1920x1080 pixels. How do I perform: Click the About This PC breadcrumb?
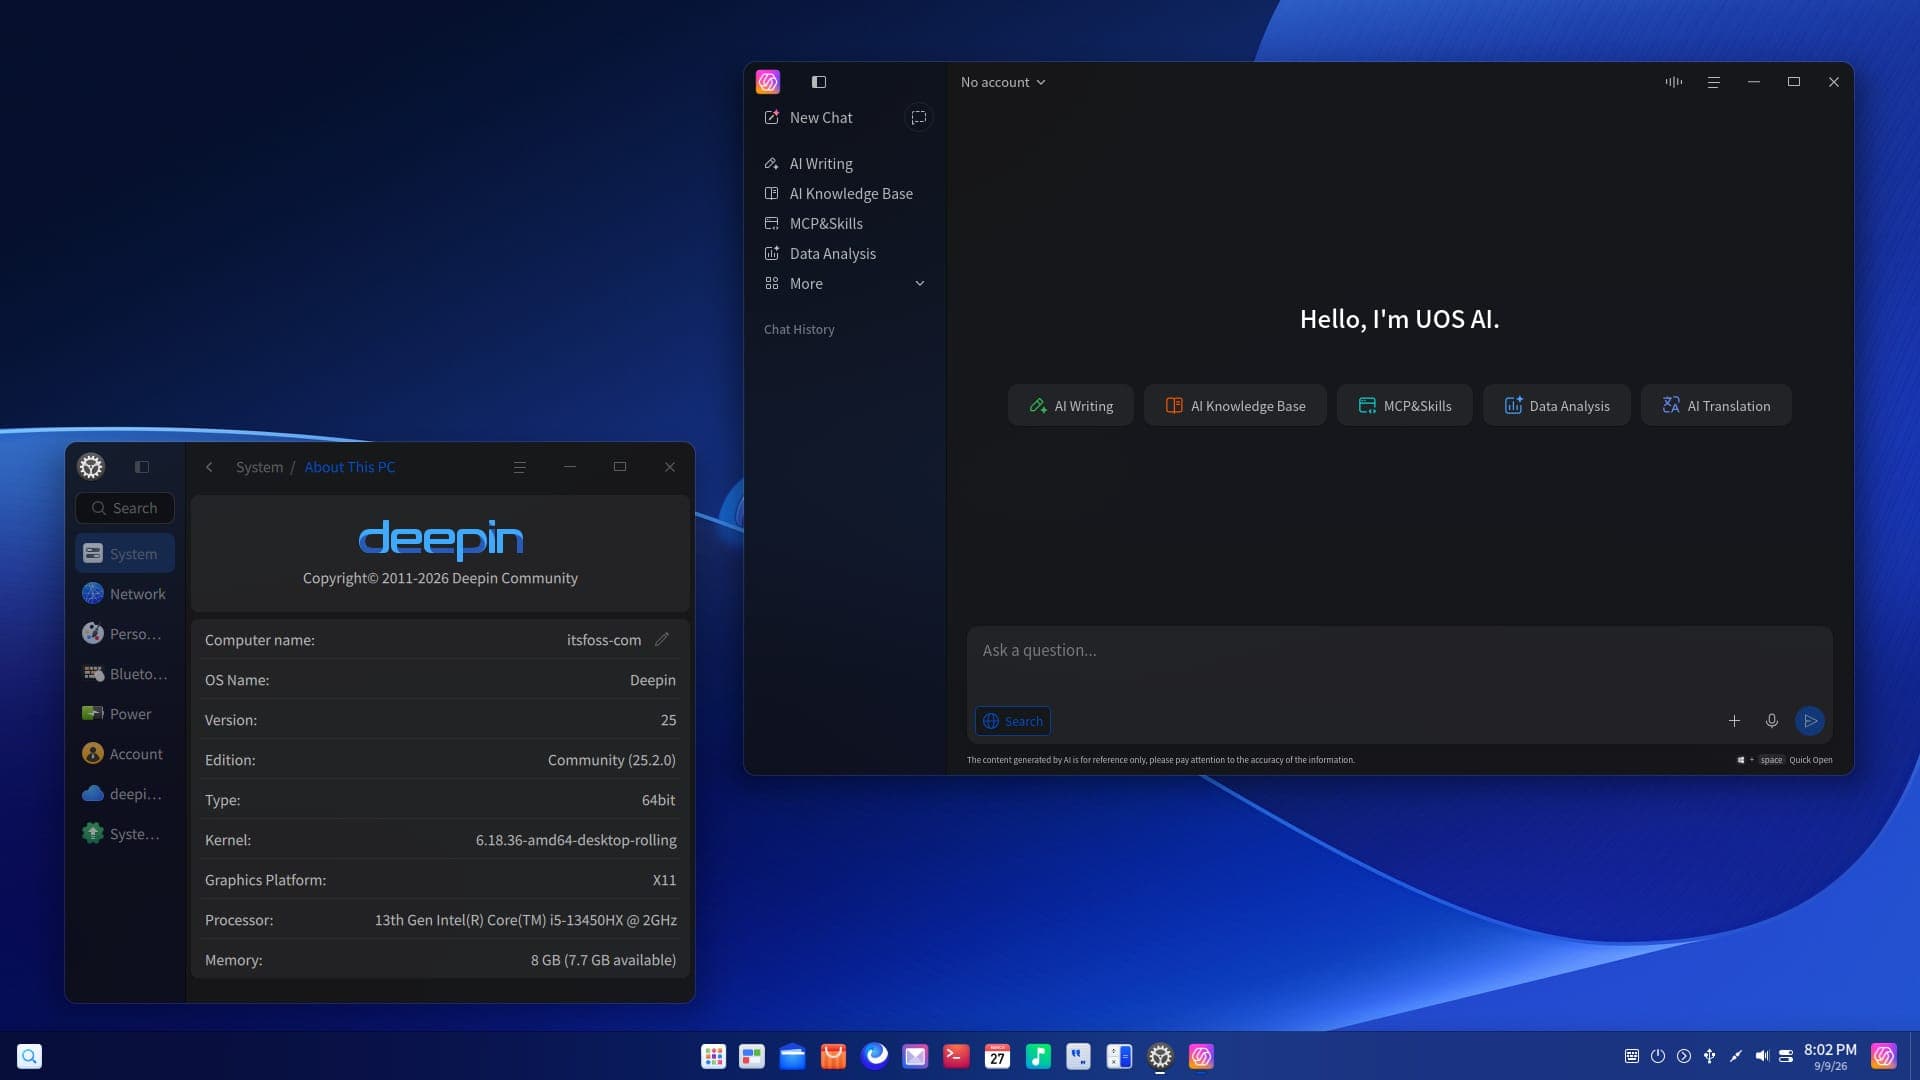pos(350,467)
